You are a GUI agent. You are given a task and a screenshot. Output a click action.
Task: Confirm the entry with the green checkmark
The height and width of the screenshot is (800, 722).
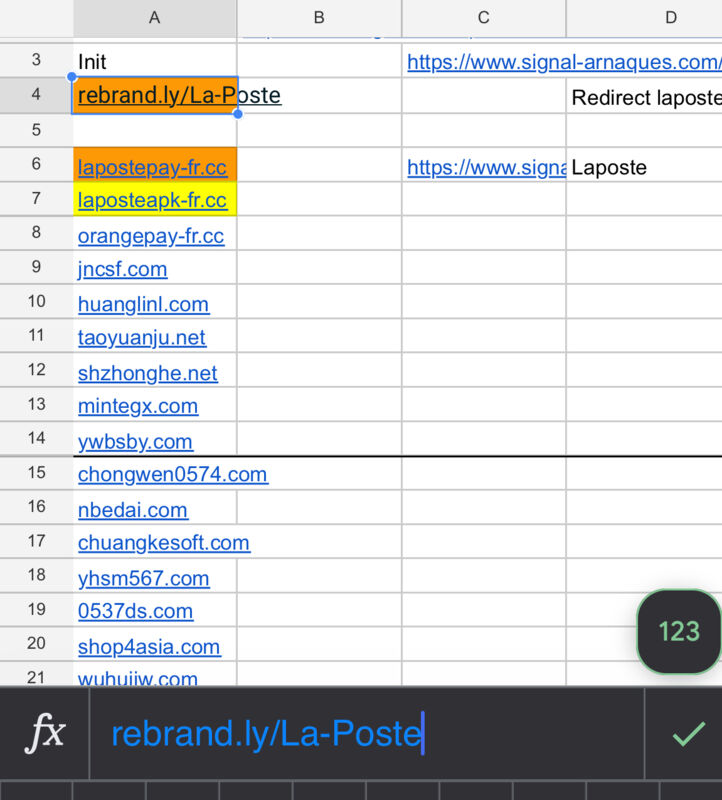tap(688, 734)
